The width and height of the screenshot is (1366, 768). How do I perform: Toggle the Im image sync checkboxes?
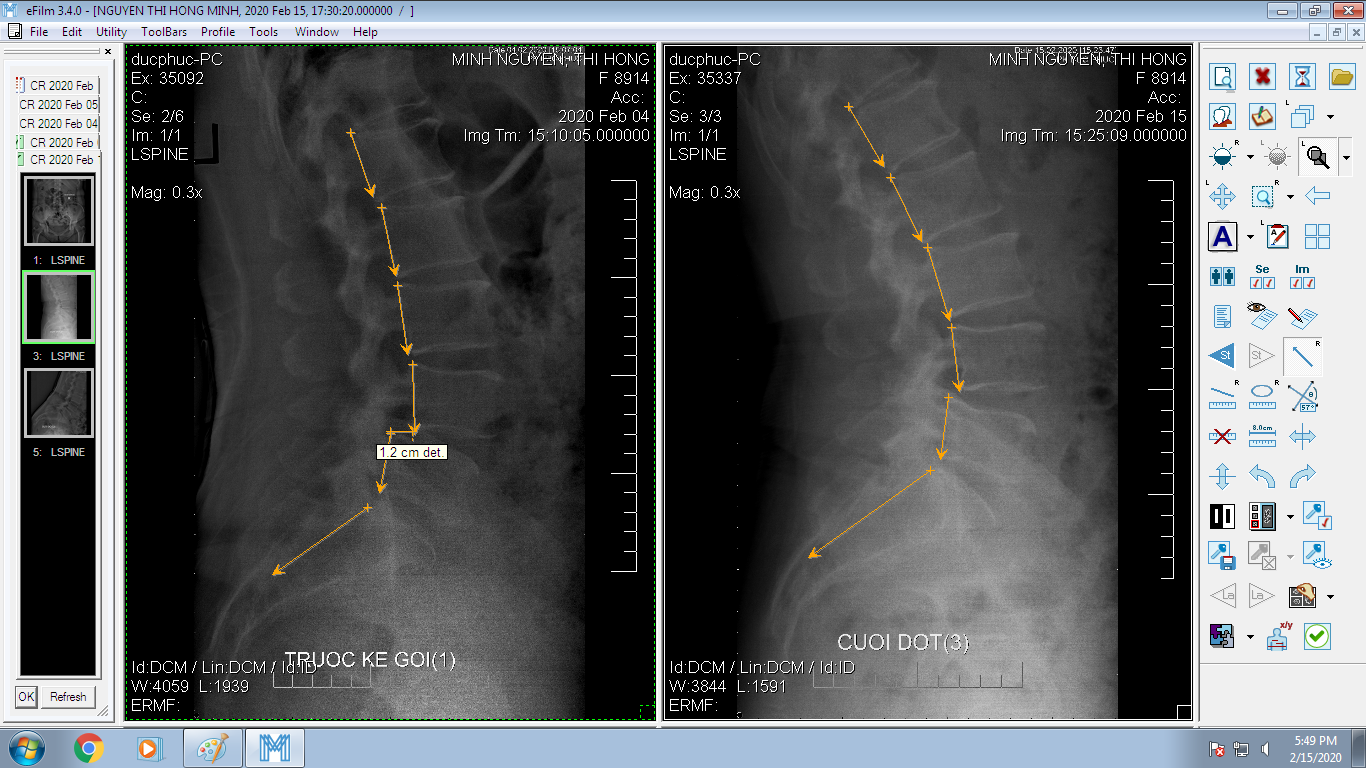point(1302,277)
